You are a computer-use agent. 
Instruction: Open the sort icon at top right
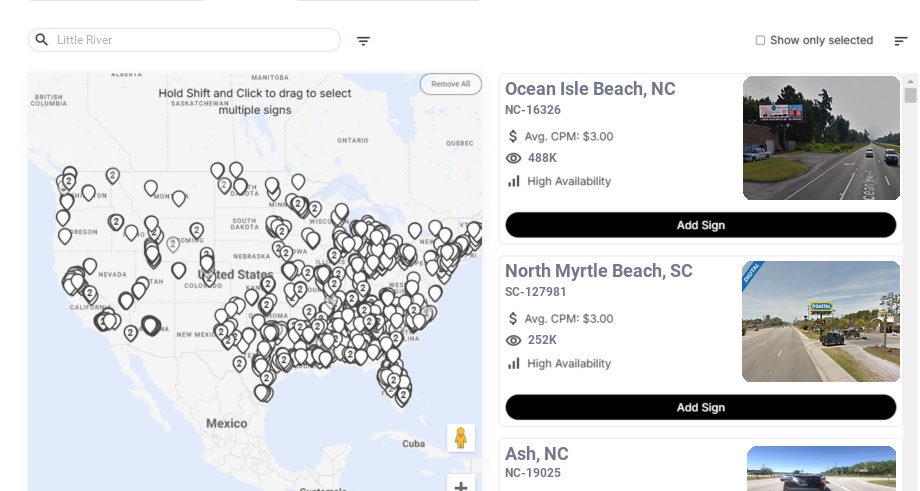click(x=900, y=41)
